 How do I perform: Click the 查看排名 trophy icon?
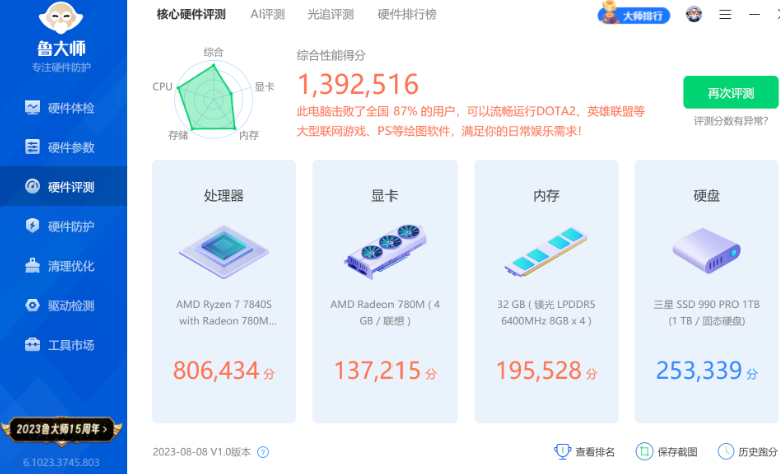pos(562,452)
